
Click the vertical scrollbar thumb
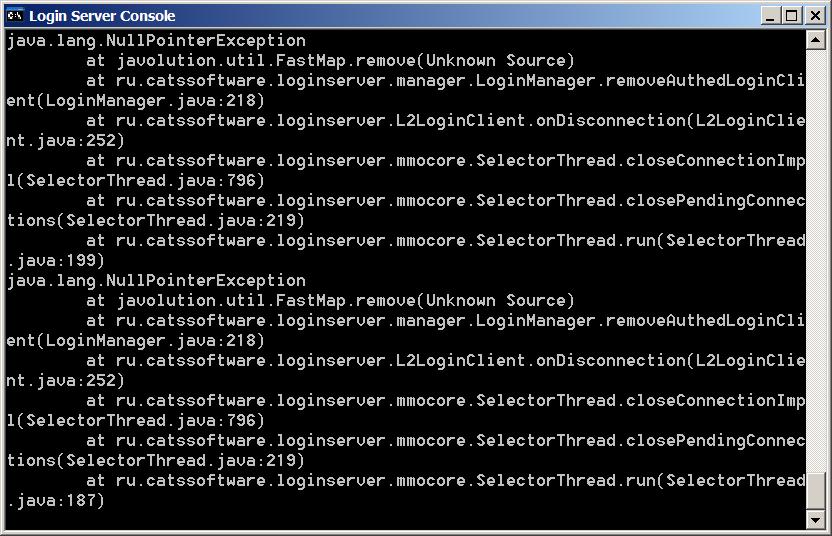click(x=816, y=491)
